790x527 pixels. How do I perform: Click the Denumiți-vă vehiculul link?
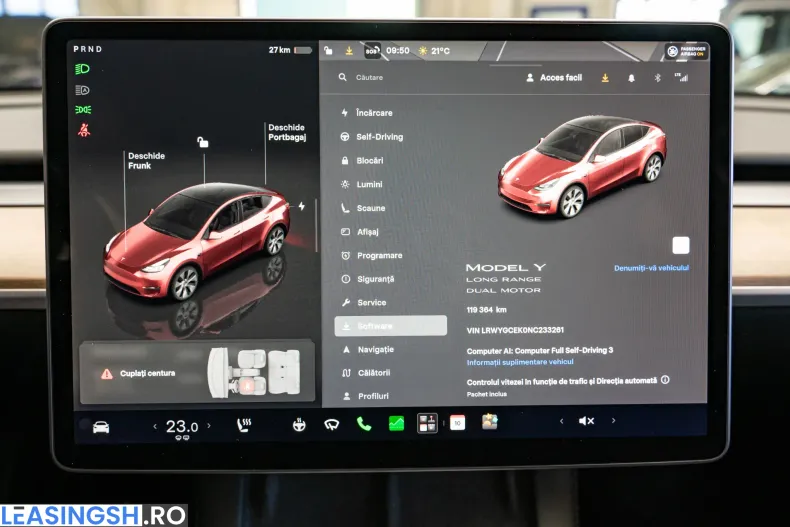(x=651, y=268)
